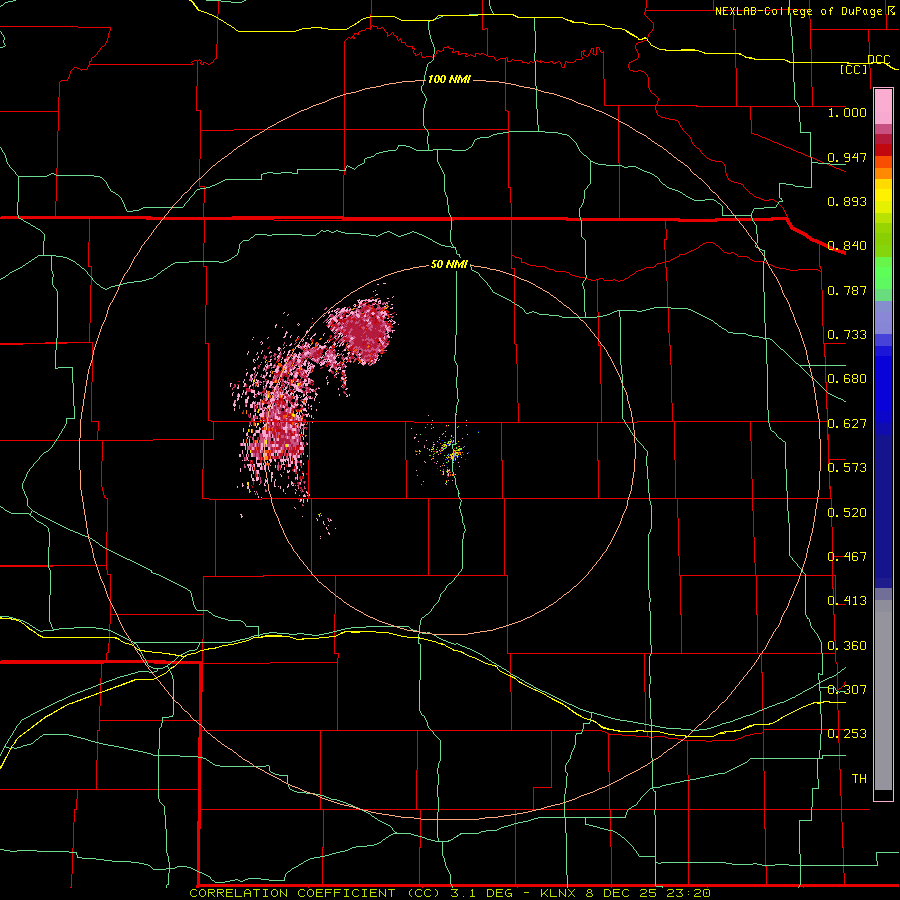Click the Correlation Coefficient 3.1 DEG KLNX caption
The height and width of the screenshot is (900, 900).
click(x=450, y=893)
